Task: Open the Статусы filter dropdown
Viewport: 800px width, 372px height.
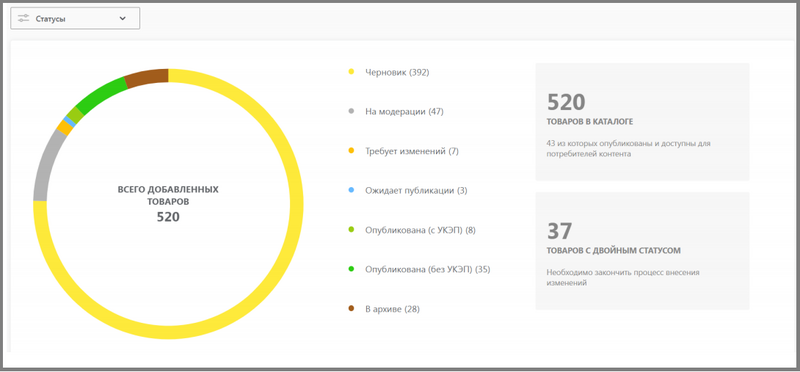Action: point(75,18)
